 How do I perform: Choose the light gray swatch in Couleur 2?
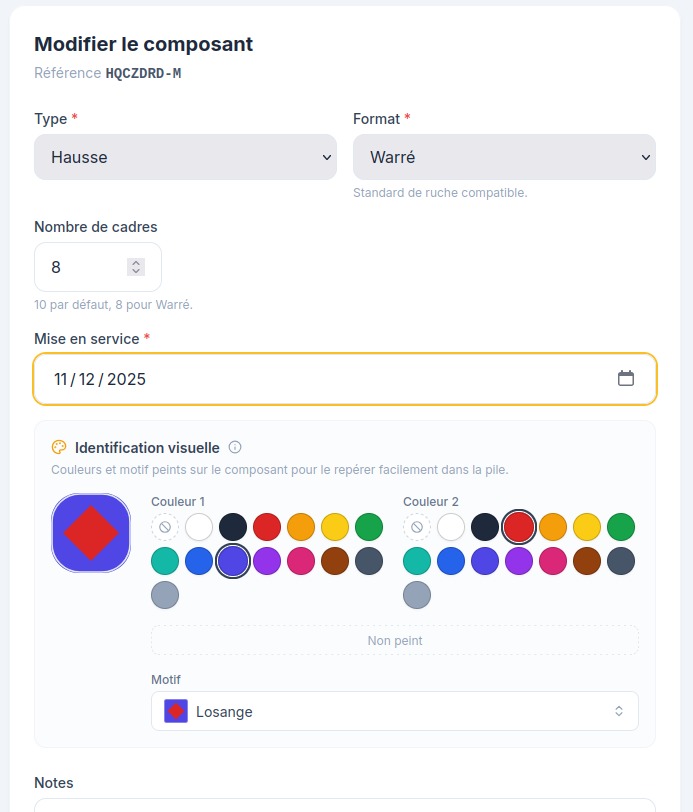point(417,595)
